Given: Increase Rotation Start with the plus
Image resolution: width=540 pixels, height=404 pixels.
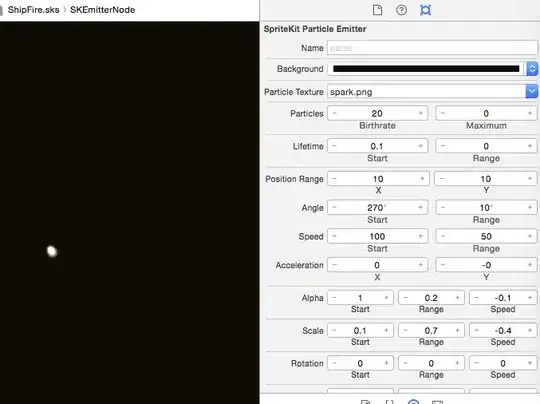Looking at the screenshot, I should [386, 363].
